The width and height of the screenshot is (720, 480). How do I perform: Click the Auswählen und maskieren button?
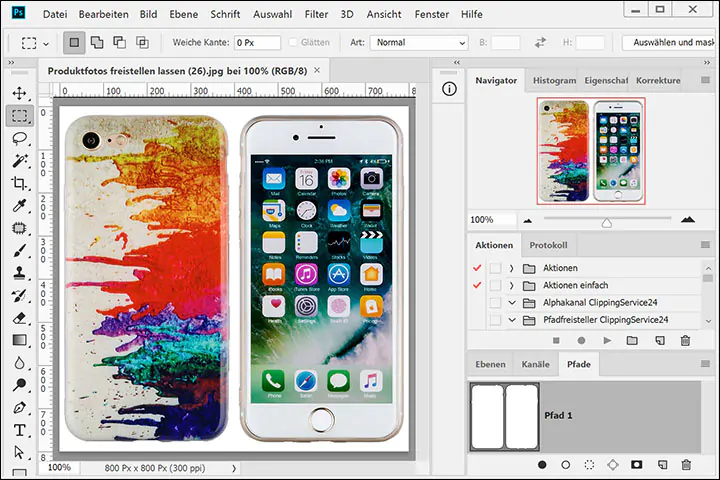click(x=668, y=43)
